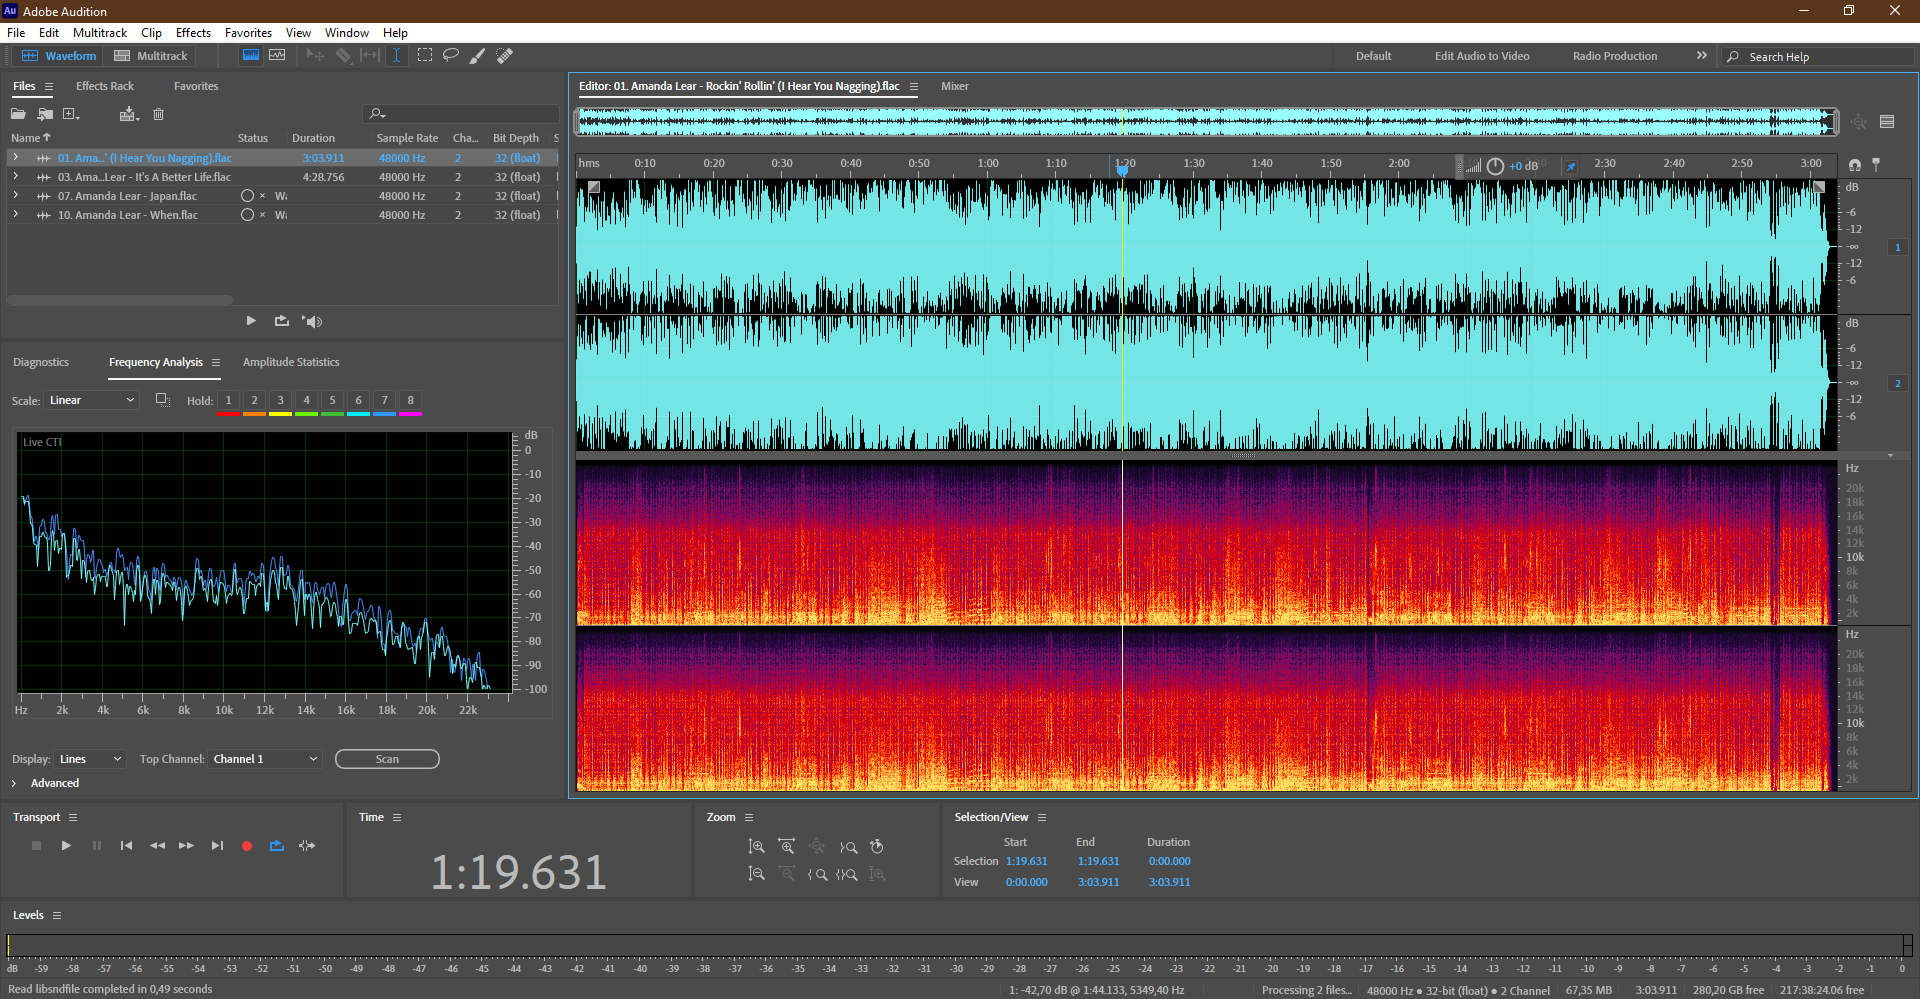Select the Paintbrush Selection tool
This screenshot has width=1920, height=999.
(478, 56)
